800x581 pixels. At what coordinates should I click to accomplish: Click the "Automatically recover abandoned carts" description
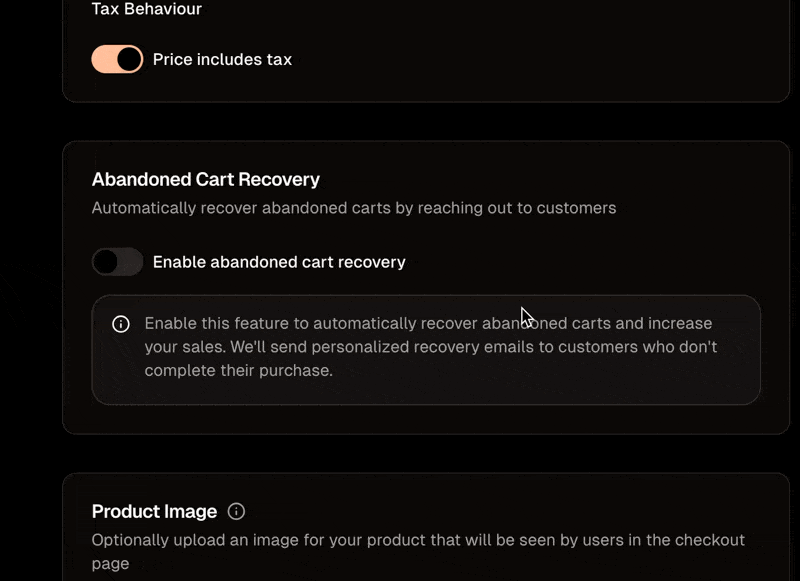353,208
